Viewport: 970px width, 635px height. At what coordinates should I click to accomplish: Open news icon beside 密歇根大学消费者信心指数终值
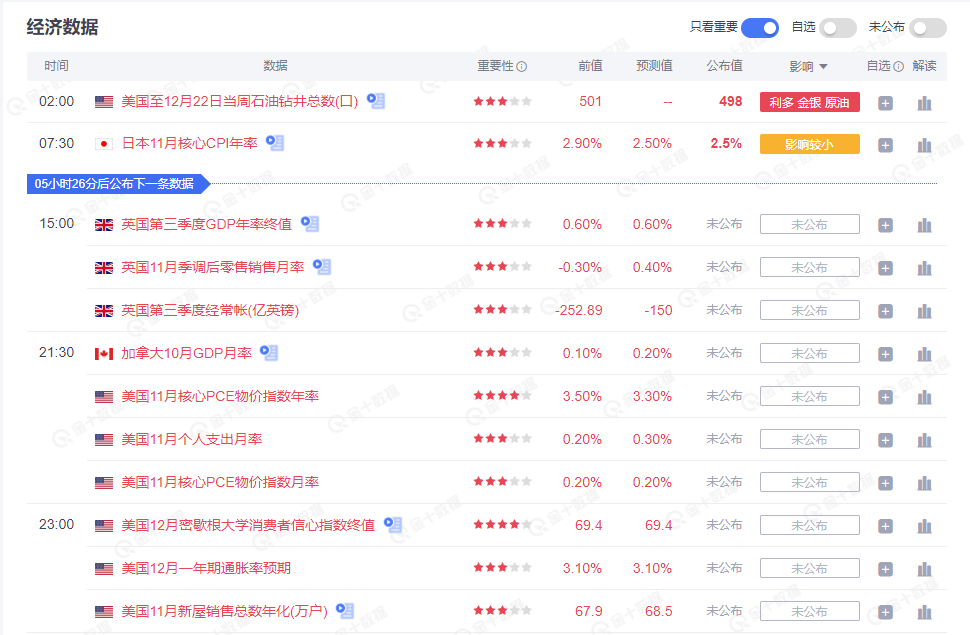click(x=393, y=525)
